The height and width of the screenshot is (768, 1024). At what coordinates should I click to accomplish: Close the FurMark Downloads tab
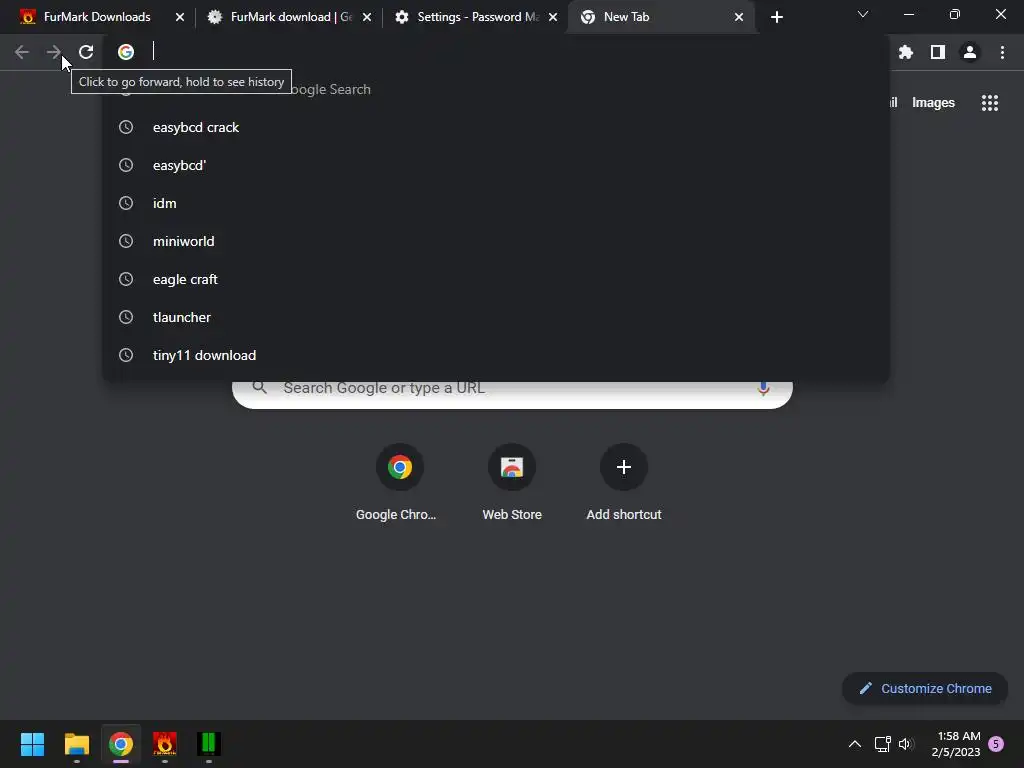pos(180,17)
